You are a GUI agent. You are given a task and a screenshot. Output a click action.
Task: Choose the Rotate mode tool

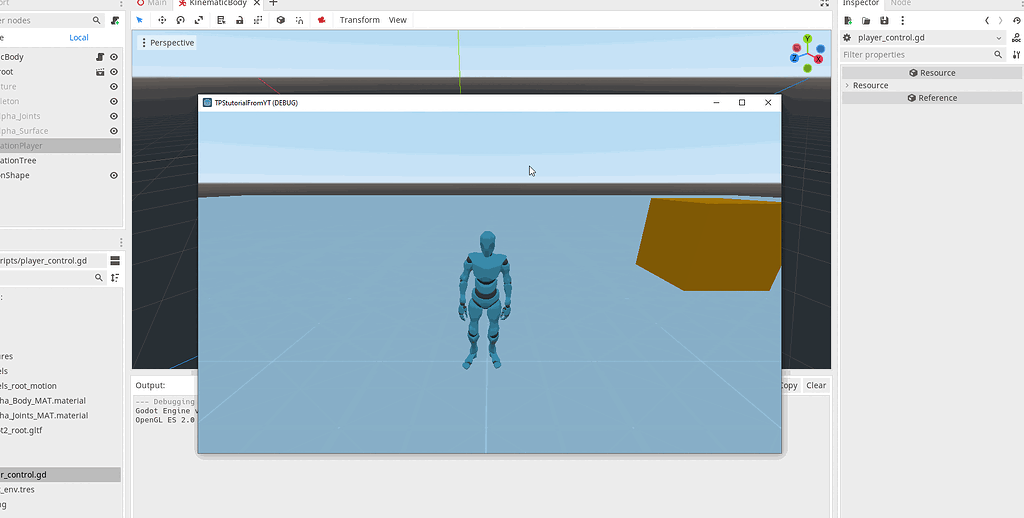click(x=181, y=20)
